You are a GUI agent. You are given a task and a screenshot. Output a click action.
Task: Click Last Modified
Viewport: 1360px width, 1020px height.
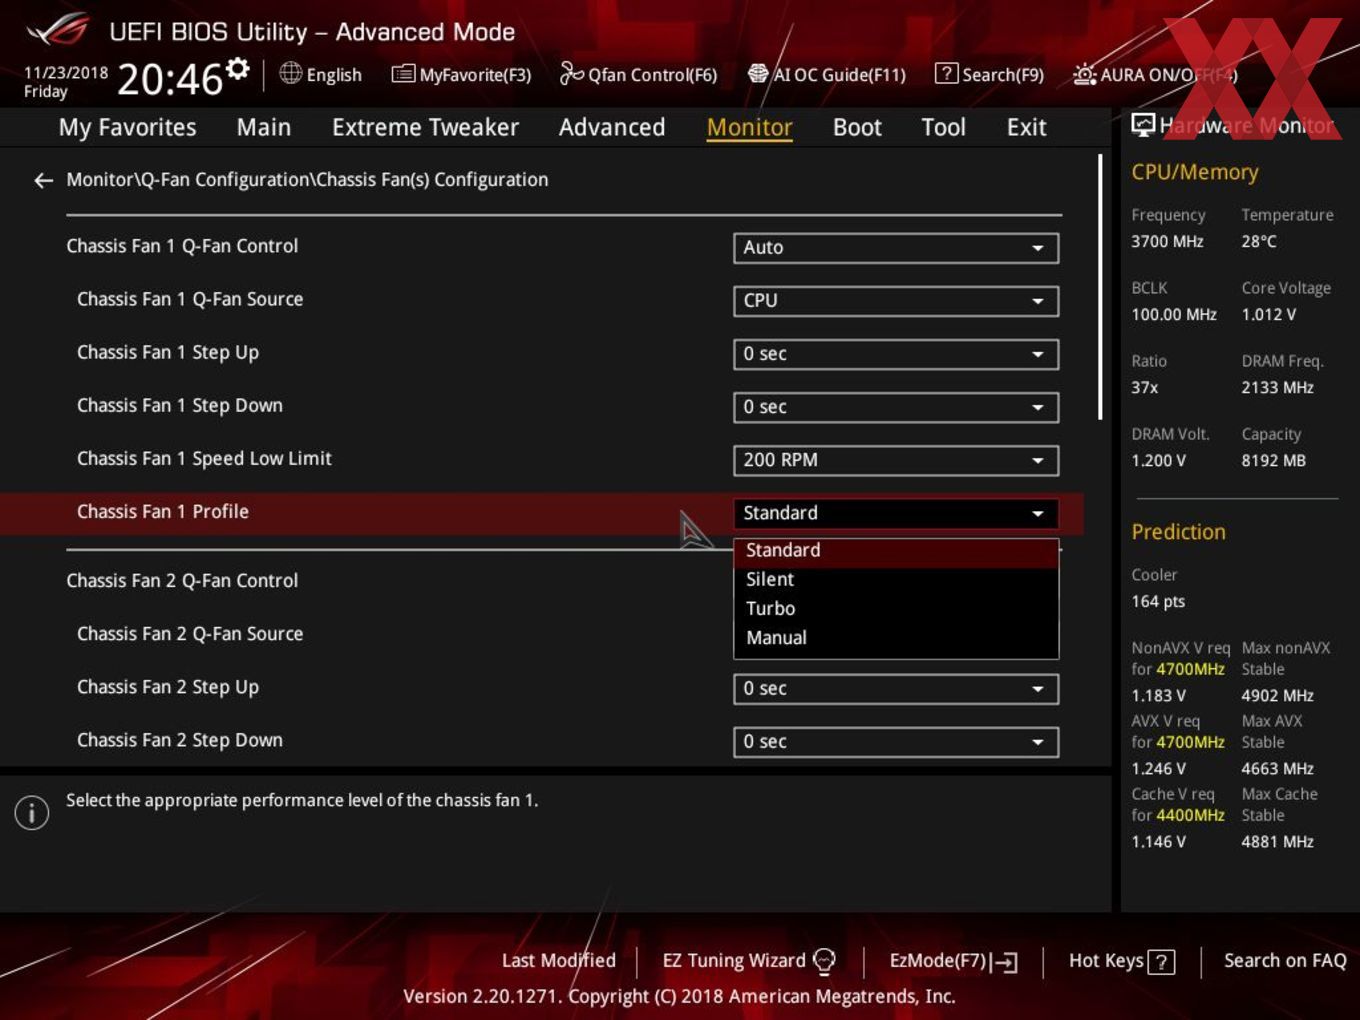pos(559,961)
